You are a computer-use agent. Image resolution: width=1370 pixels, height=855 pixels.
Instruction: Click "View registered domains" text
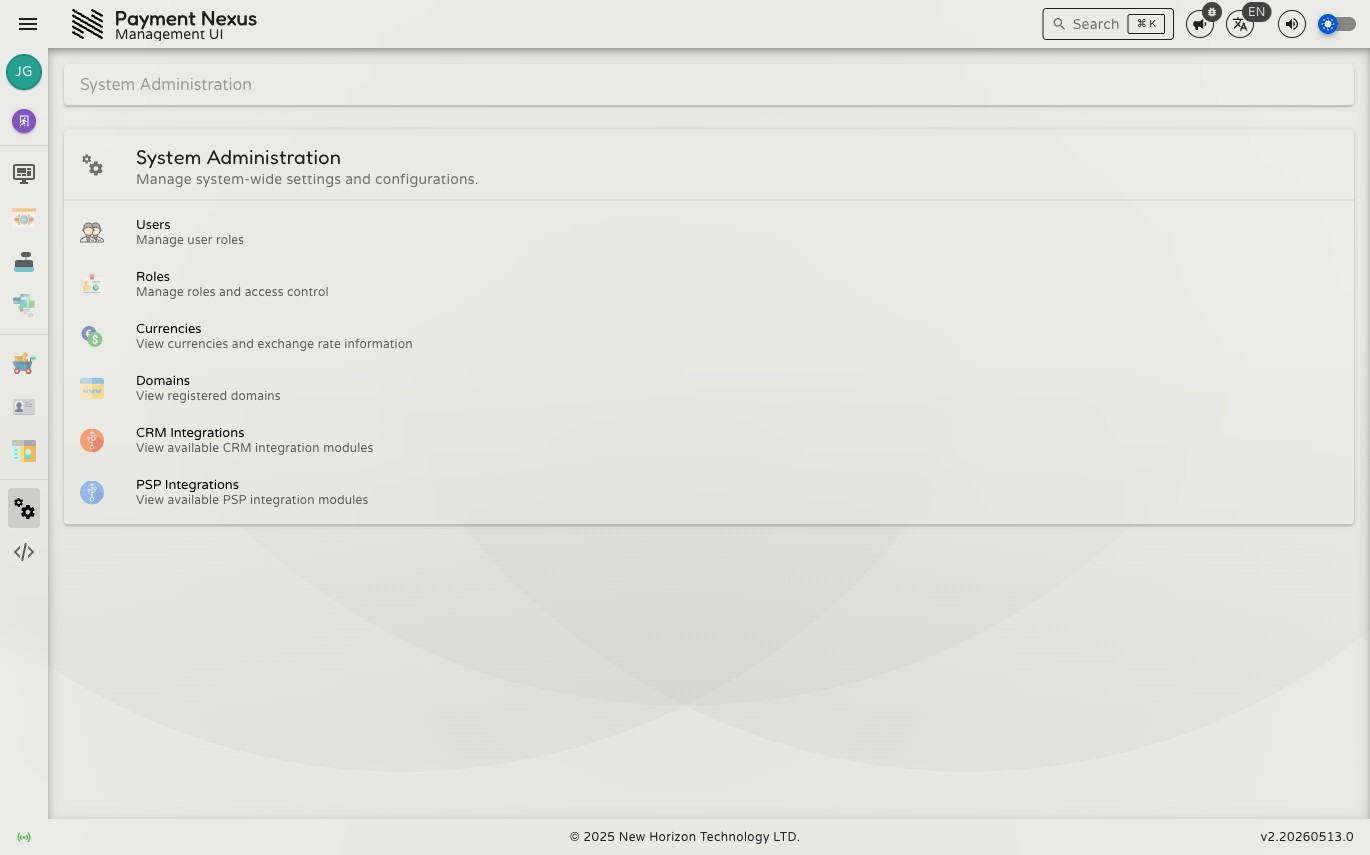click(208, 396)
